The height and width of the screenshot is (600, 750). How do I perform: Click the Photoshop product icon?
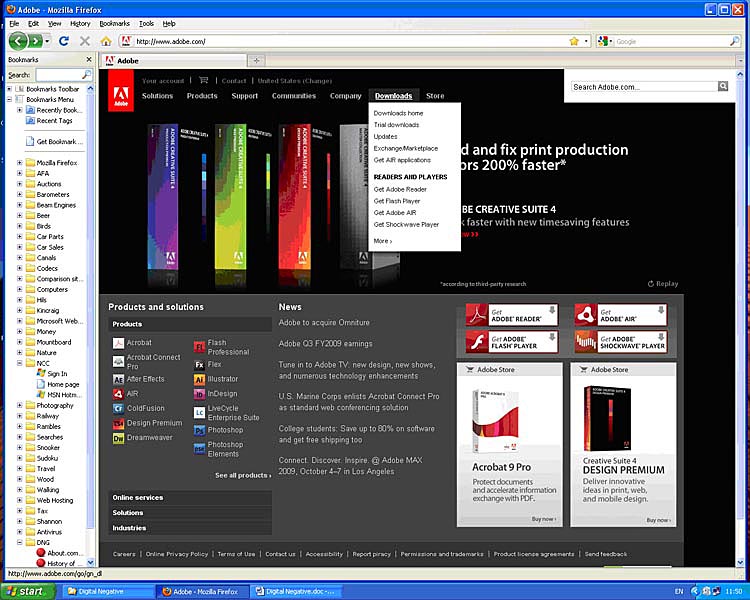click(x=200, y=429)
